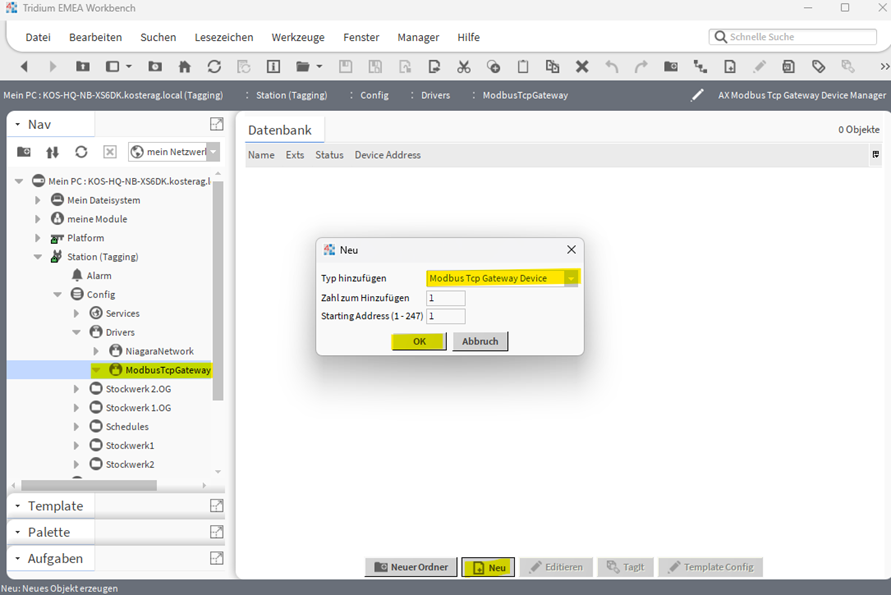Expand the 'Mein Dateisystem' tree node
Viewport: 891px width, 595px height.
(x=38, y=200)
